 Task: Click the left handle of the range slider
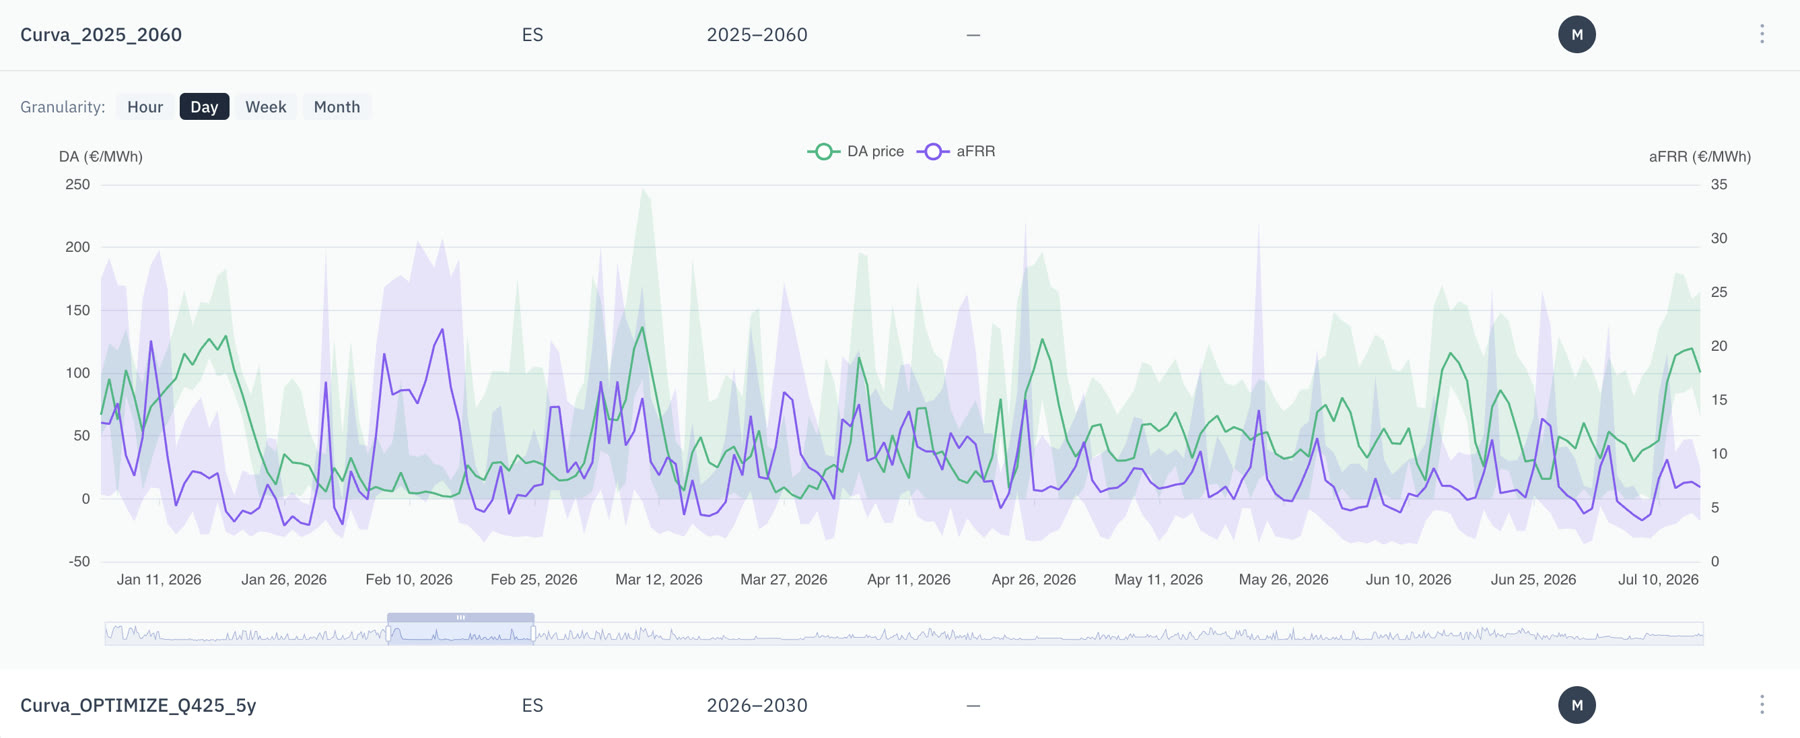coord(388,634)
